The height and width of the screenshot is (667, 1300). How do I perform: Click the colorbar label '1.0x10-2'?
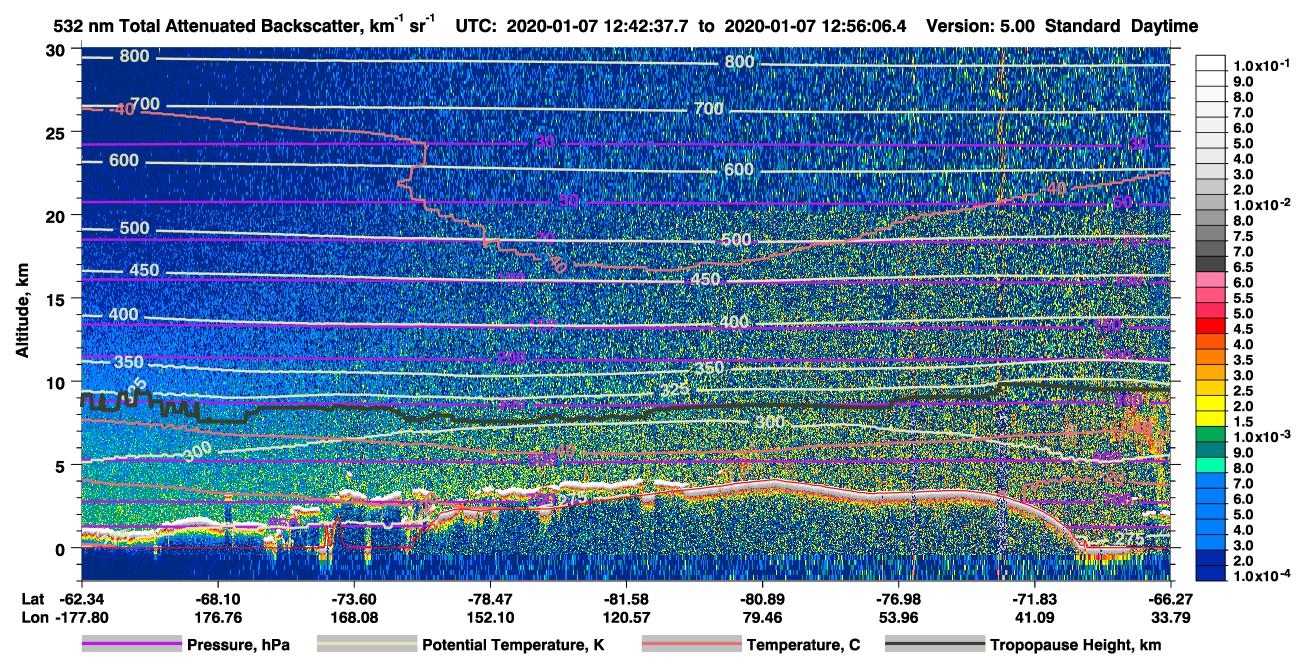coord(1261,203)
